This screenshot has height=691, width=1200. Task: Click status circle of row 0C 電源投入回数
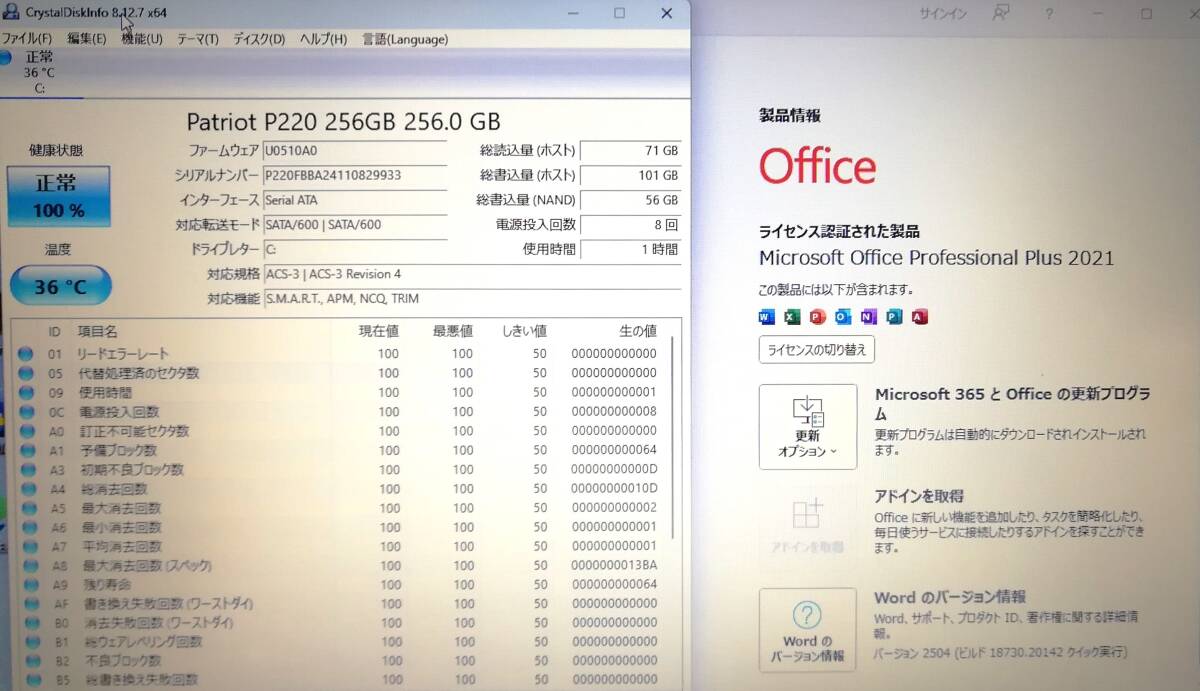pyautogui.click(x=27, y=412)
